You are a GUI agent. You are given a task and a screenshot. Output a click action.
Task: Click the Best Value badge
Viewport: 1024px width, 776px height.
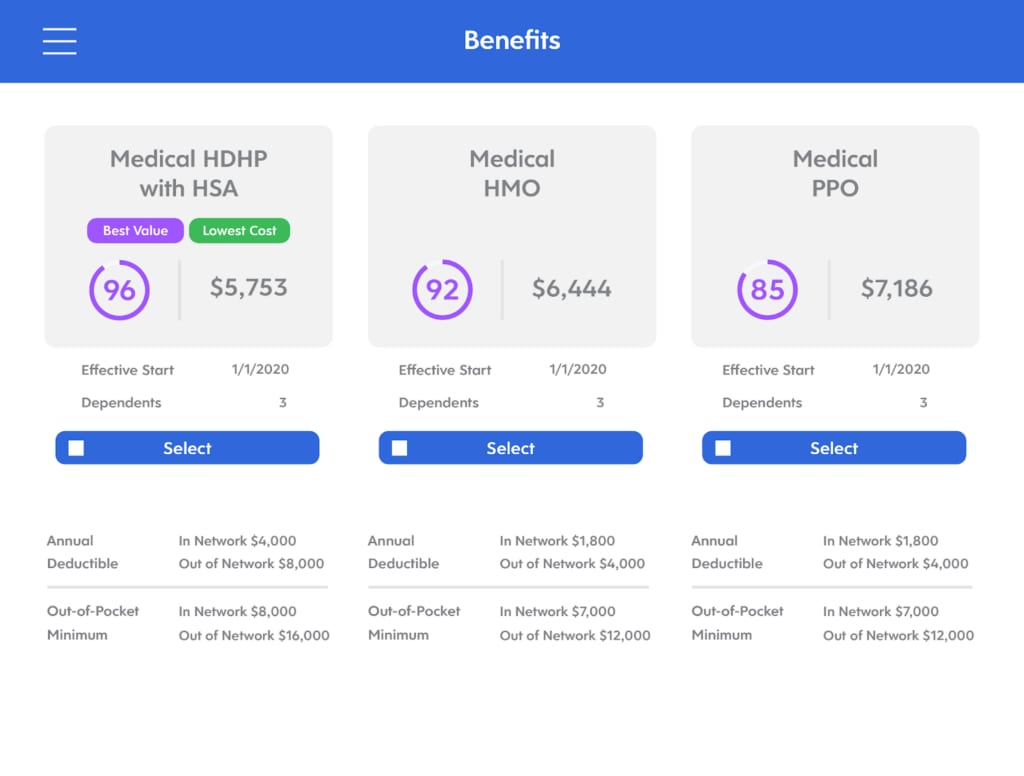[135, 231]
